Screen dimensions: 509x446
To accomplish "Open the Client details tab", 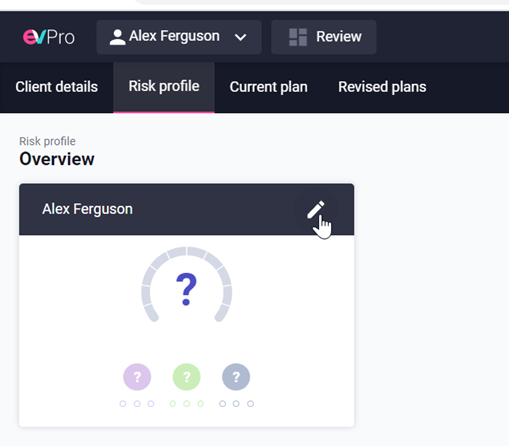I will tap(57, 87).
